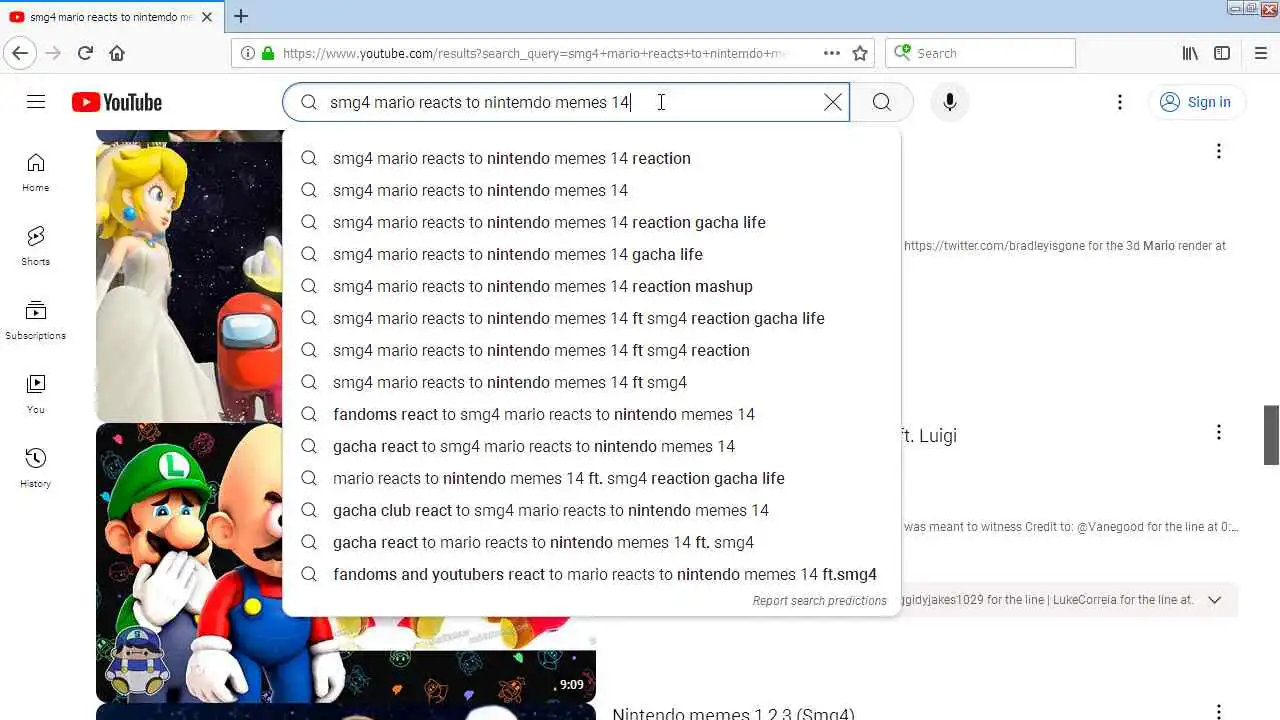
Task: Expand the description chevron below Luigi video
Action: pyautogui.click(x=1215, y=600)
